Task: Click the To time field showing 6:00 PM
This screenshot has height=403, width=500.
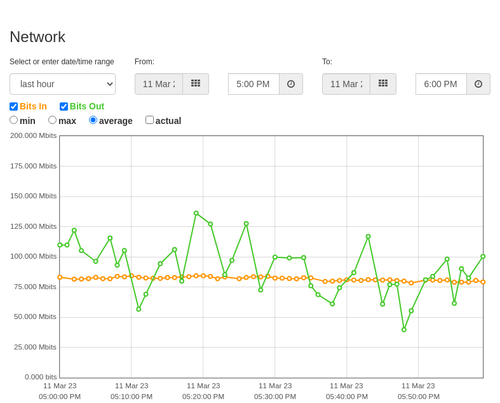Action: click(441, 84)
